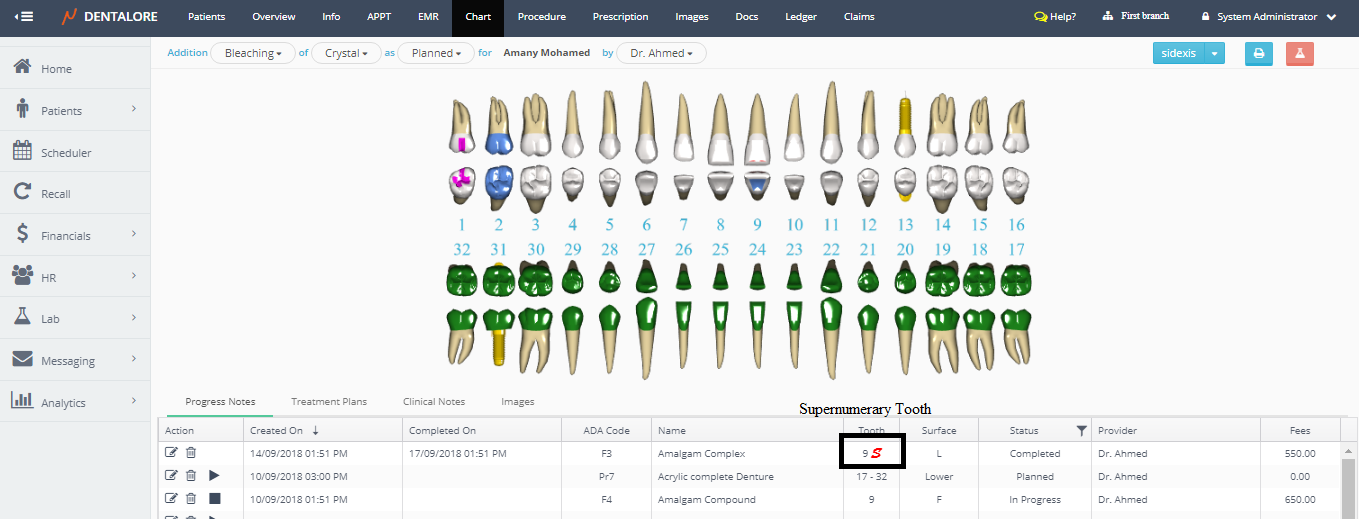Filter the Status column
Image resolution: width=1359 pixels, height=519 pixels.
(1080, 431)
